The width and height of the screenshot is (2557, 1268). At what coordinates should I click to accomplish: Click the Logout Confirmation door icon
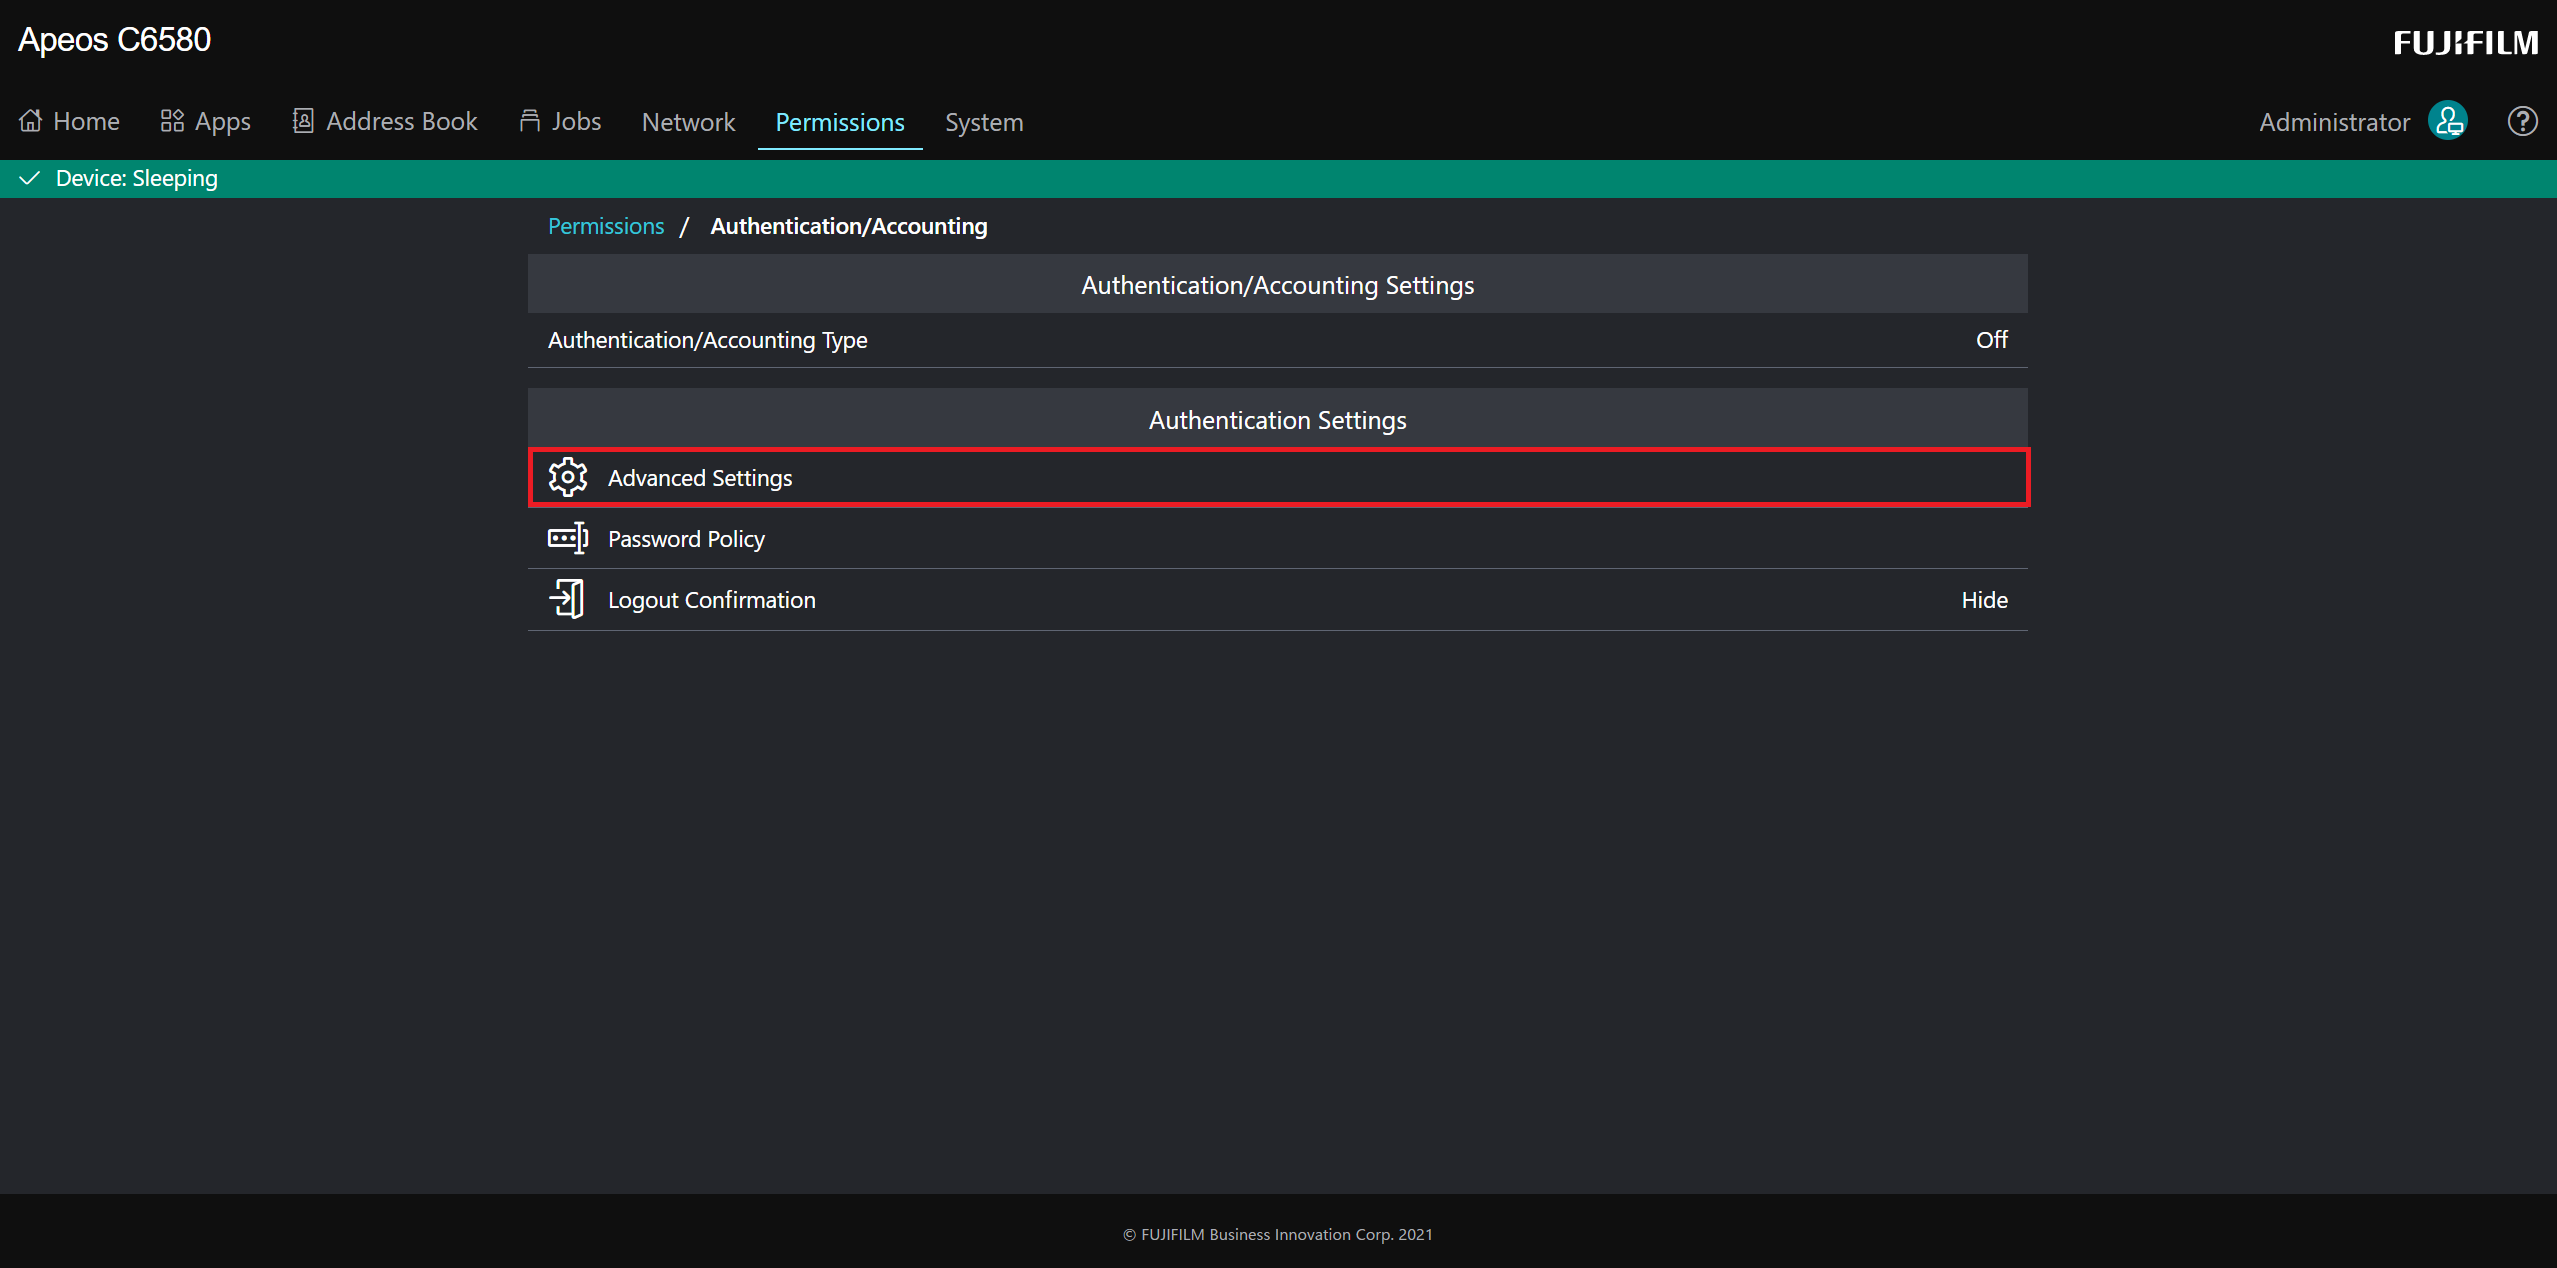click(x=568, y=600)
